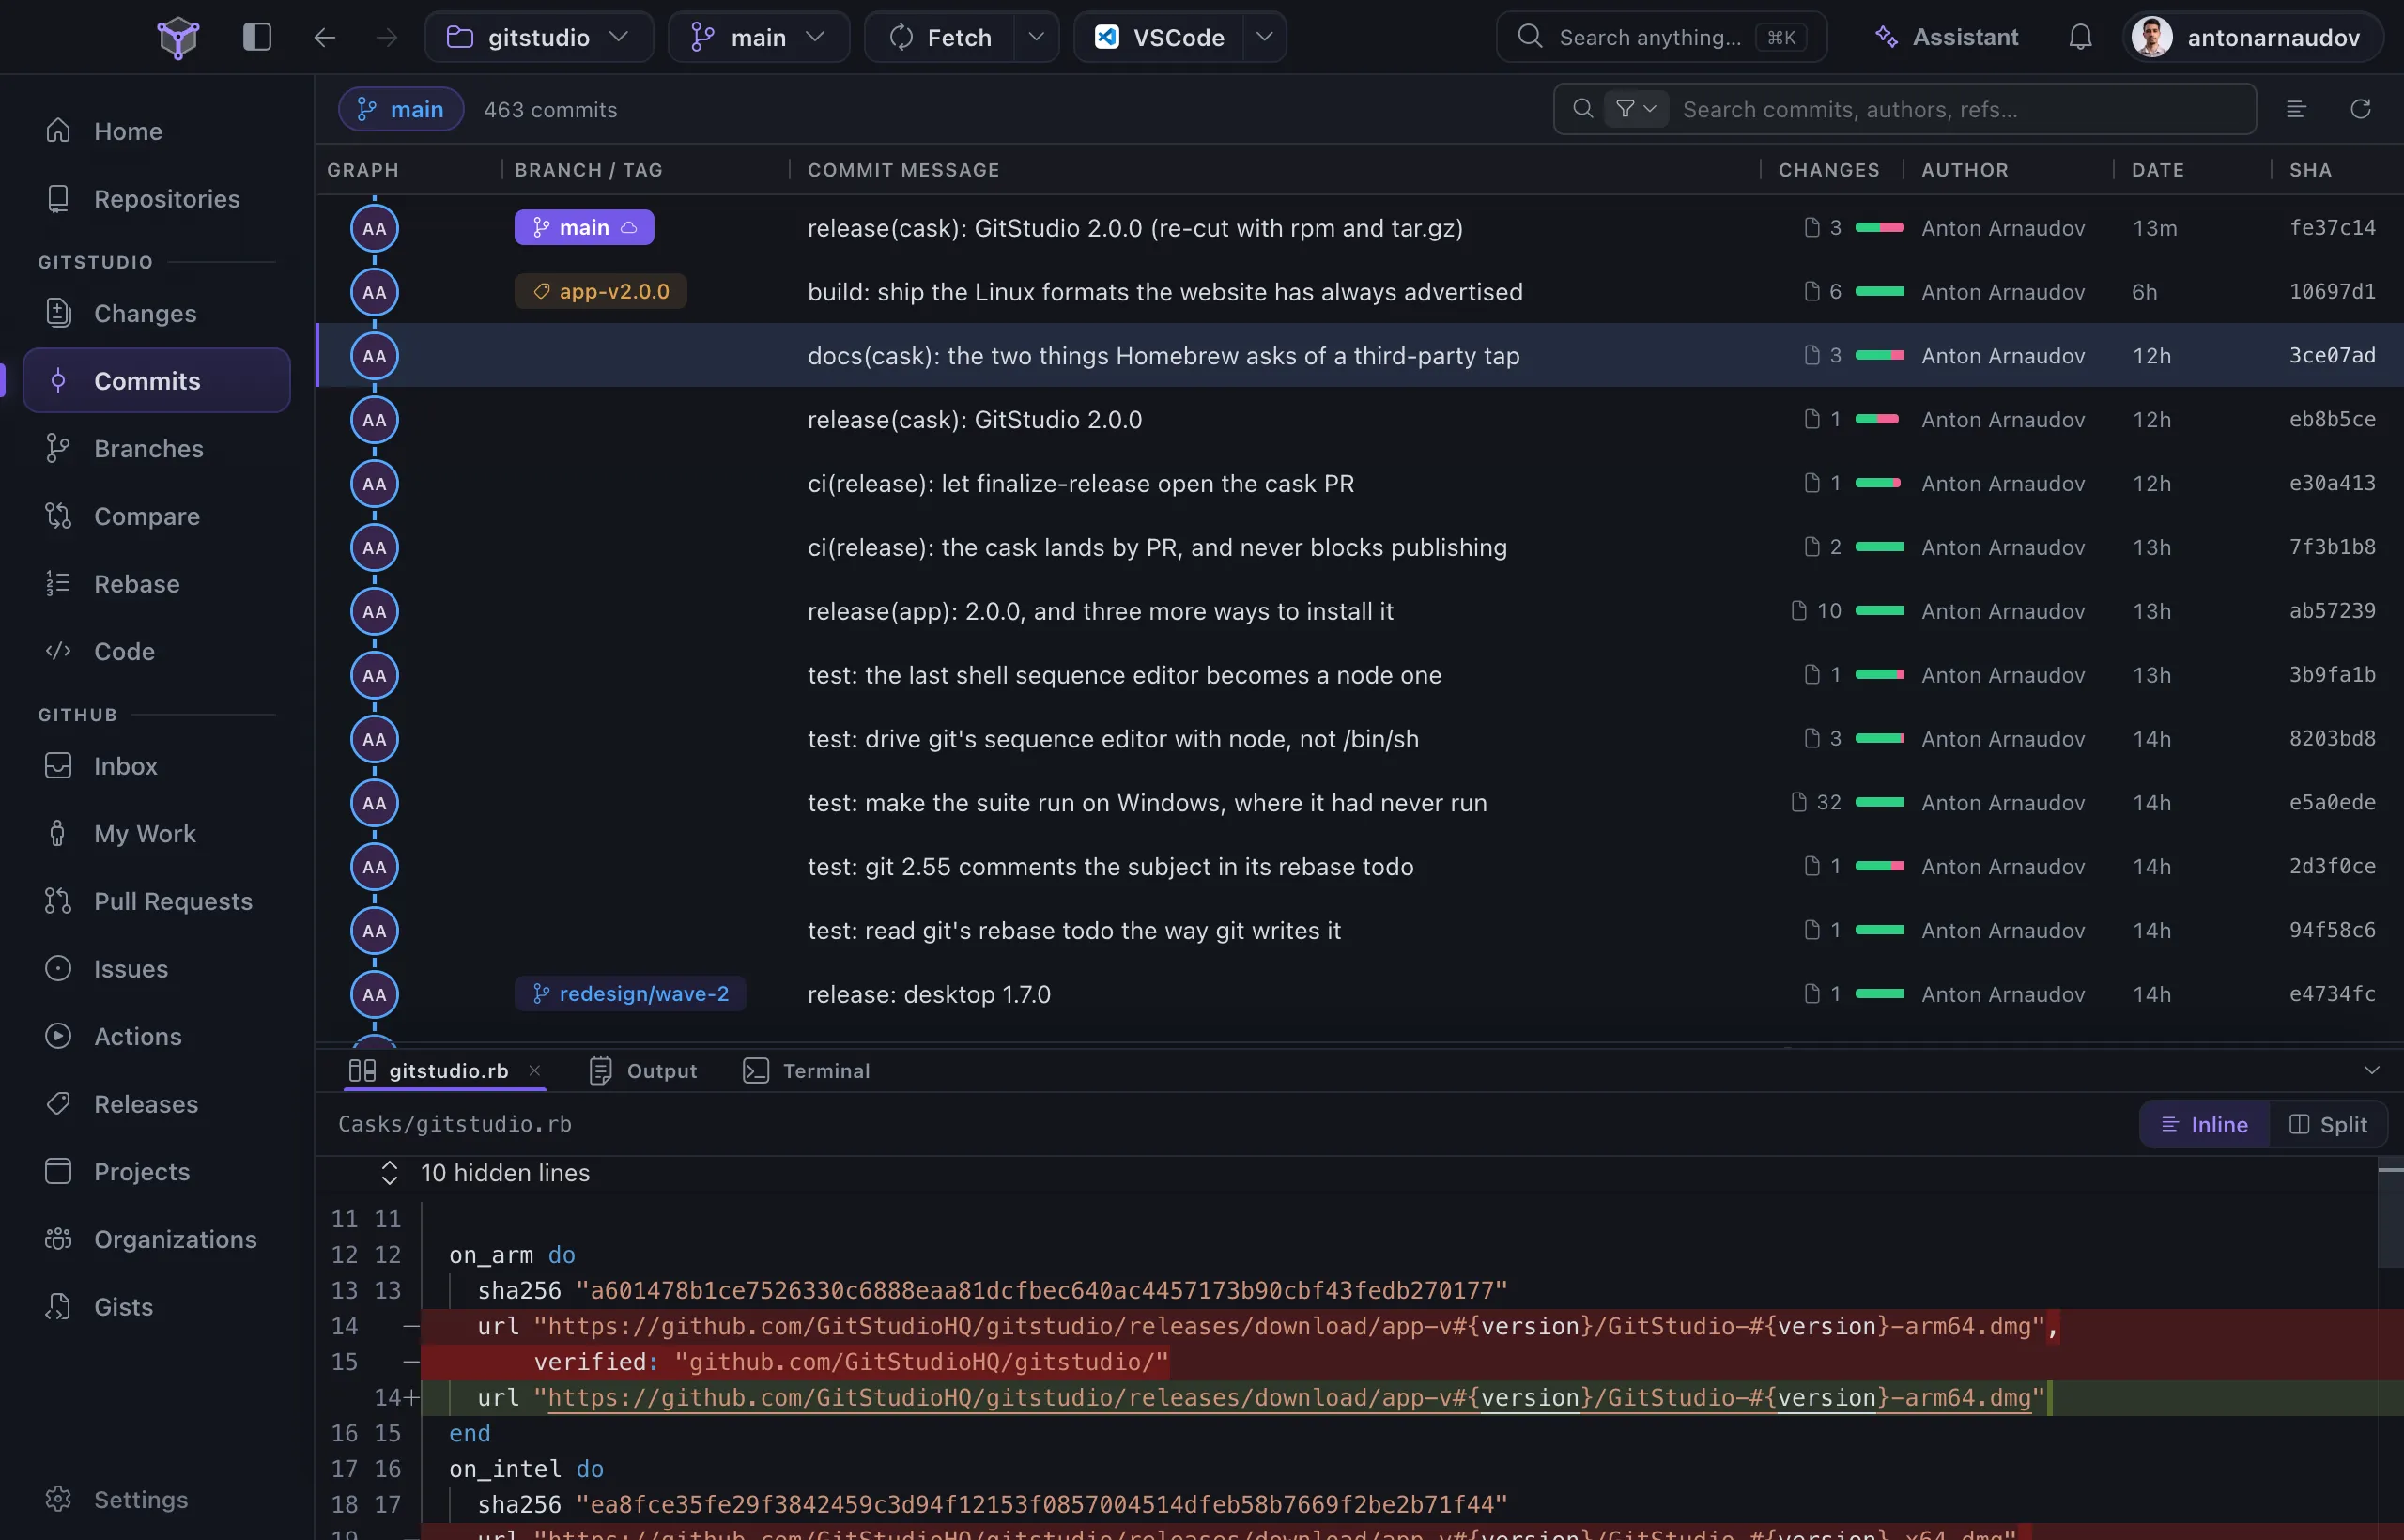This screenshot has height=1540, width=2404.
Task: Go forward with the right arrow
Action: (x=386, y=37)
